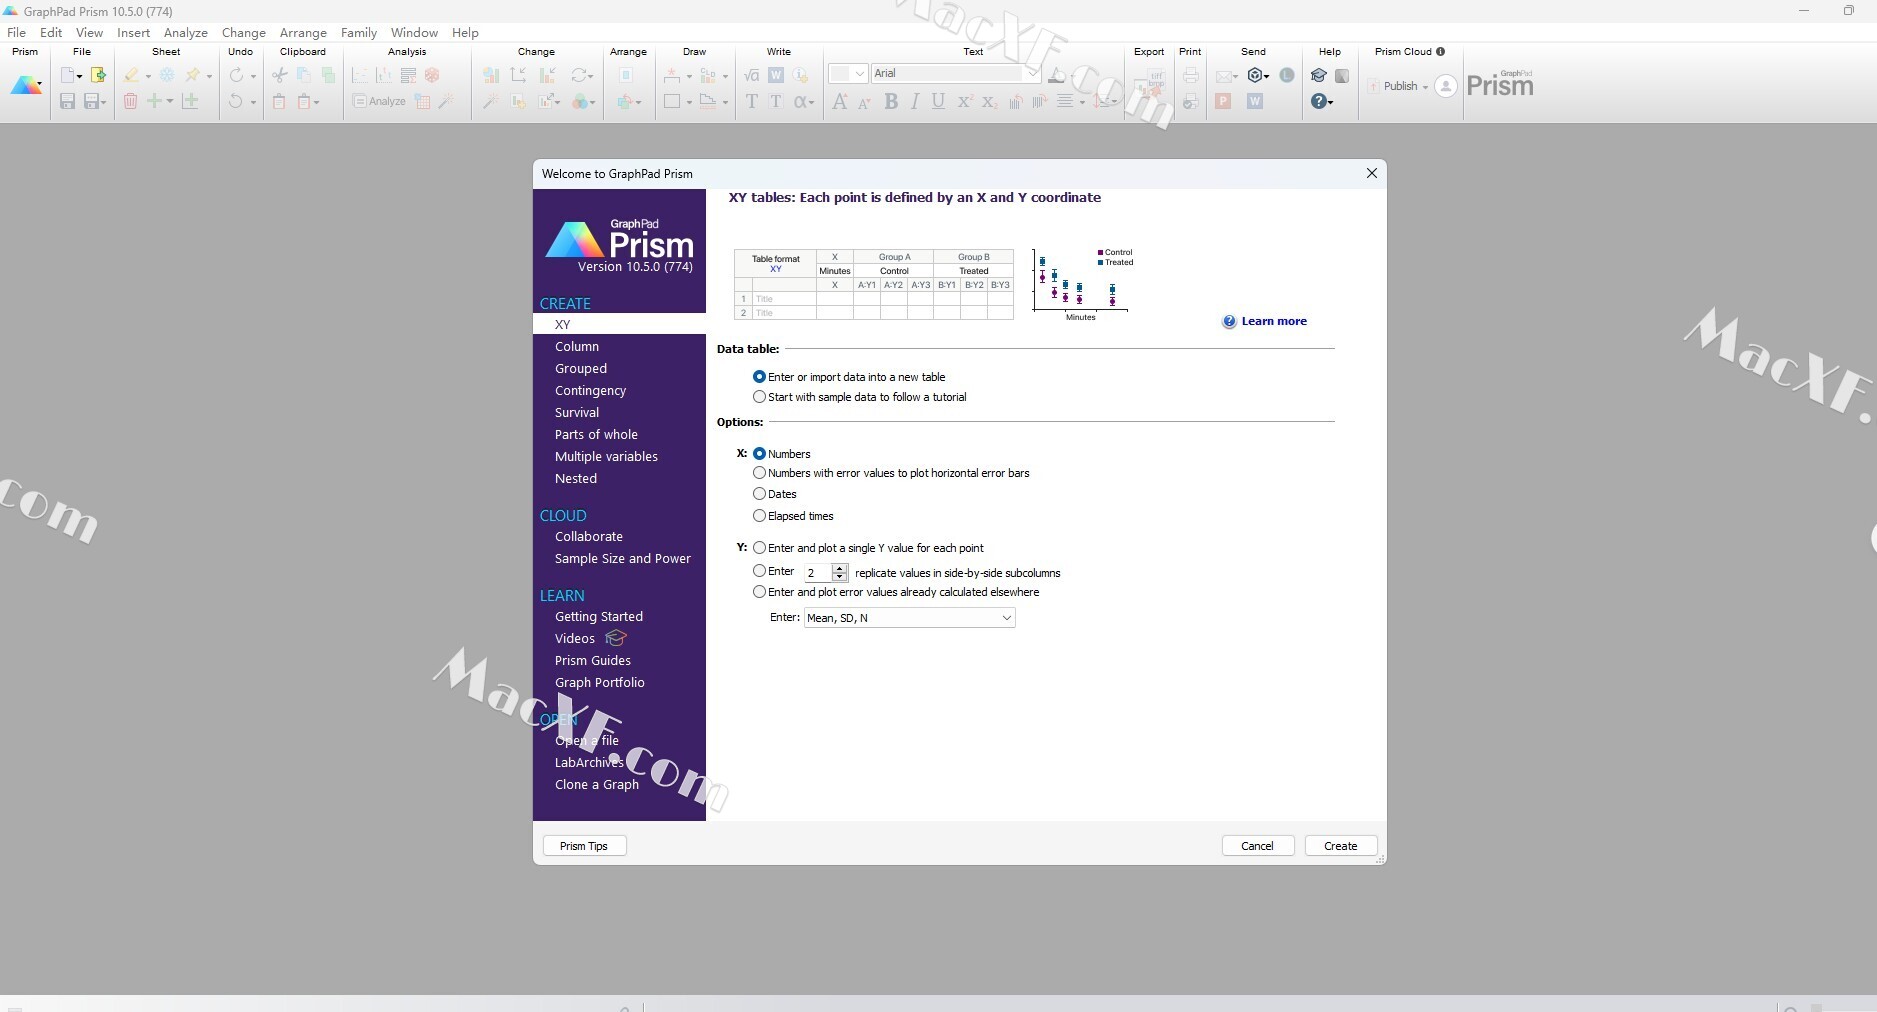Click the Delete sheet trash icon

[x=130, y=101]
